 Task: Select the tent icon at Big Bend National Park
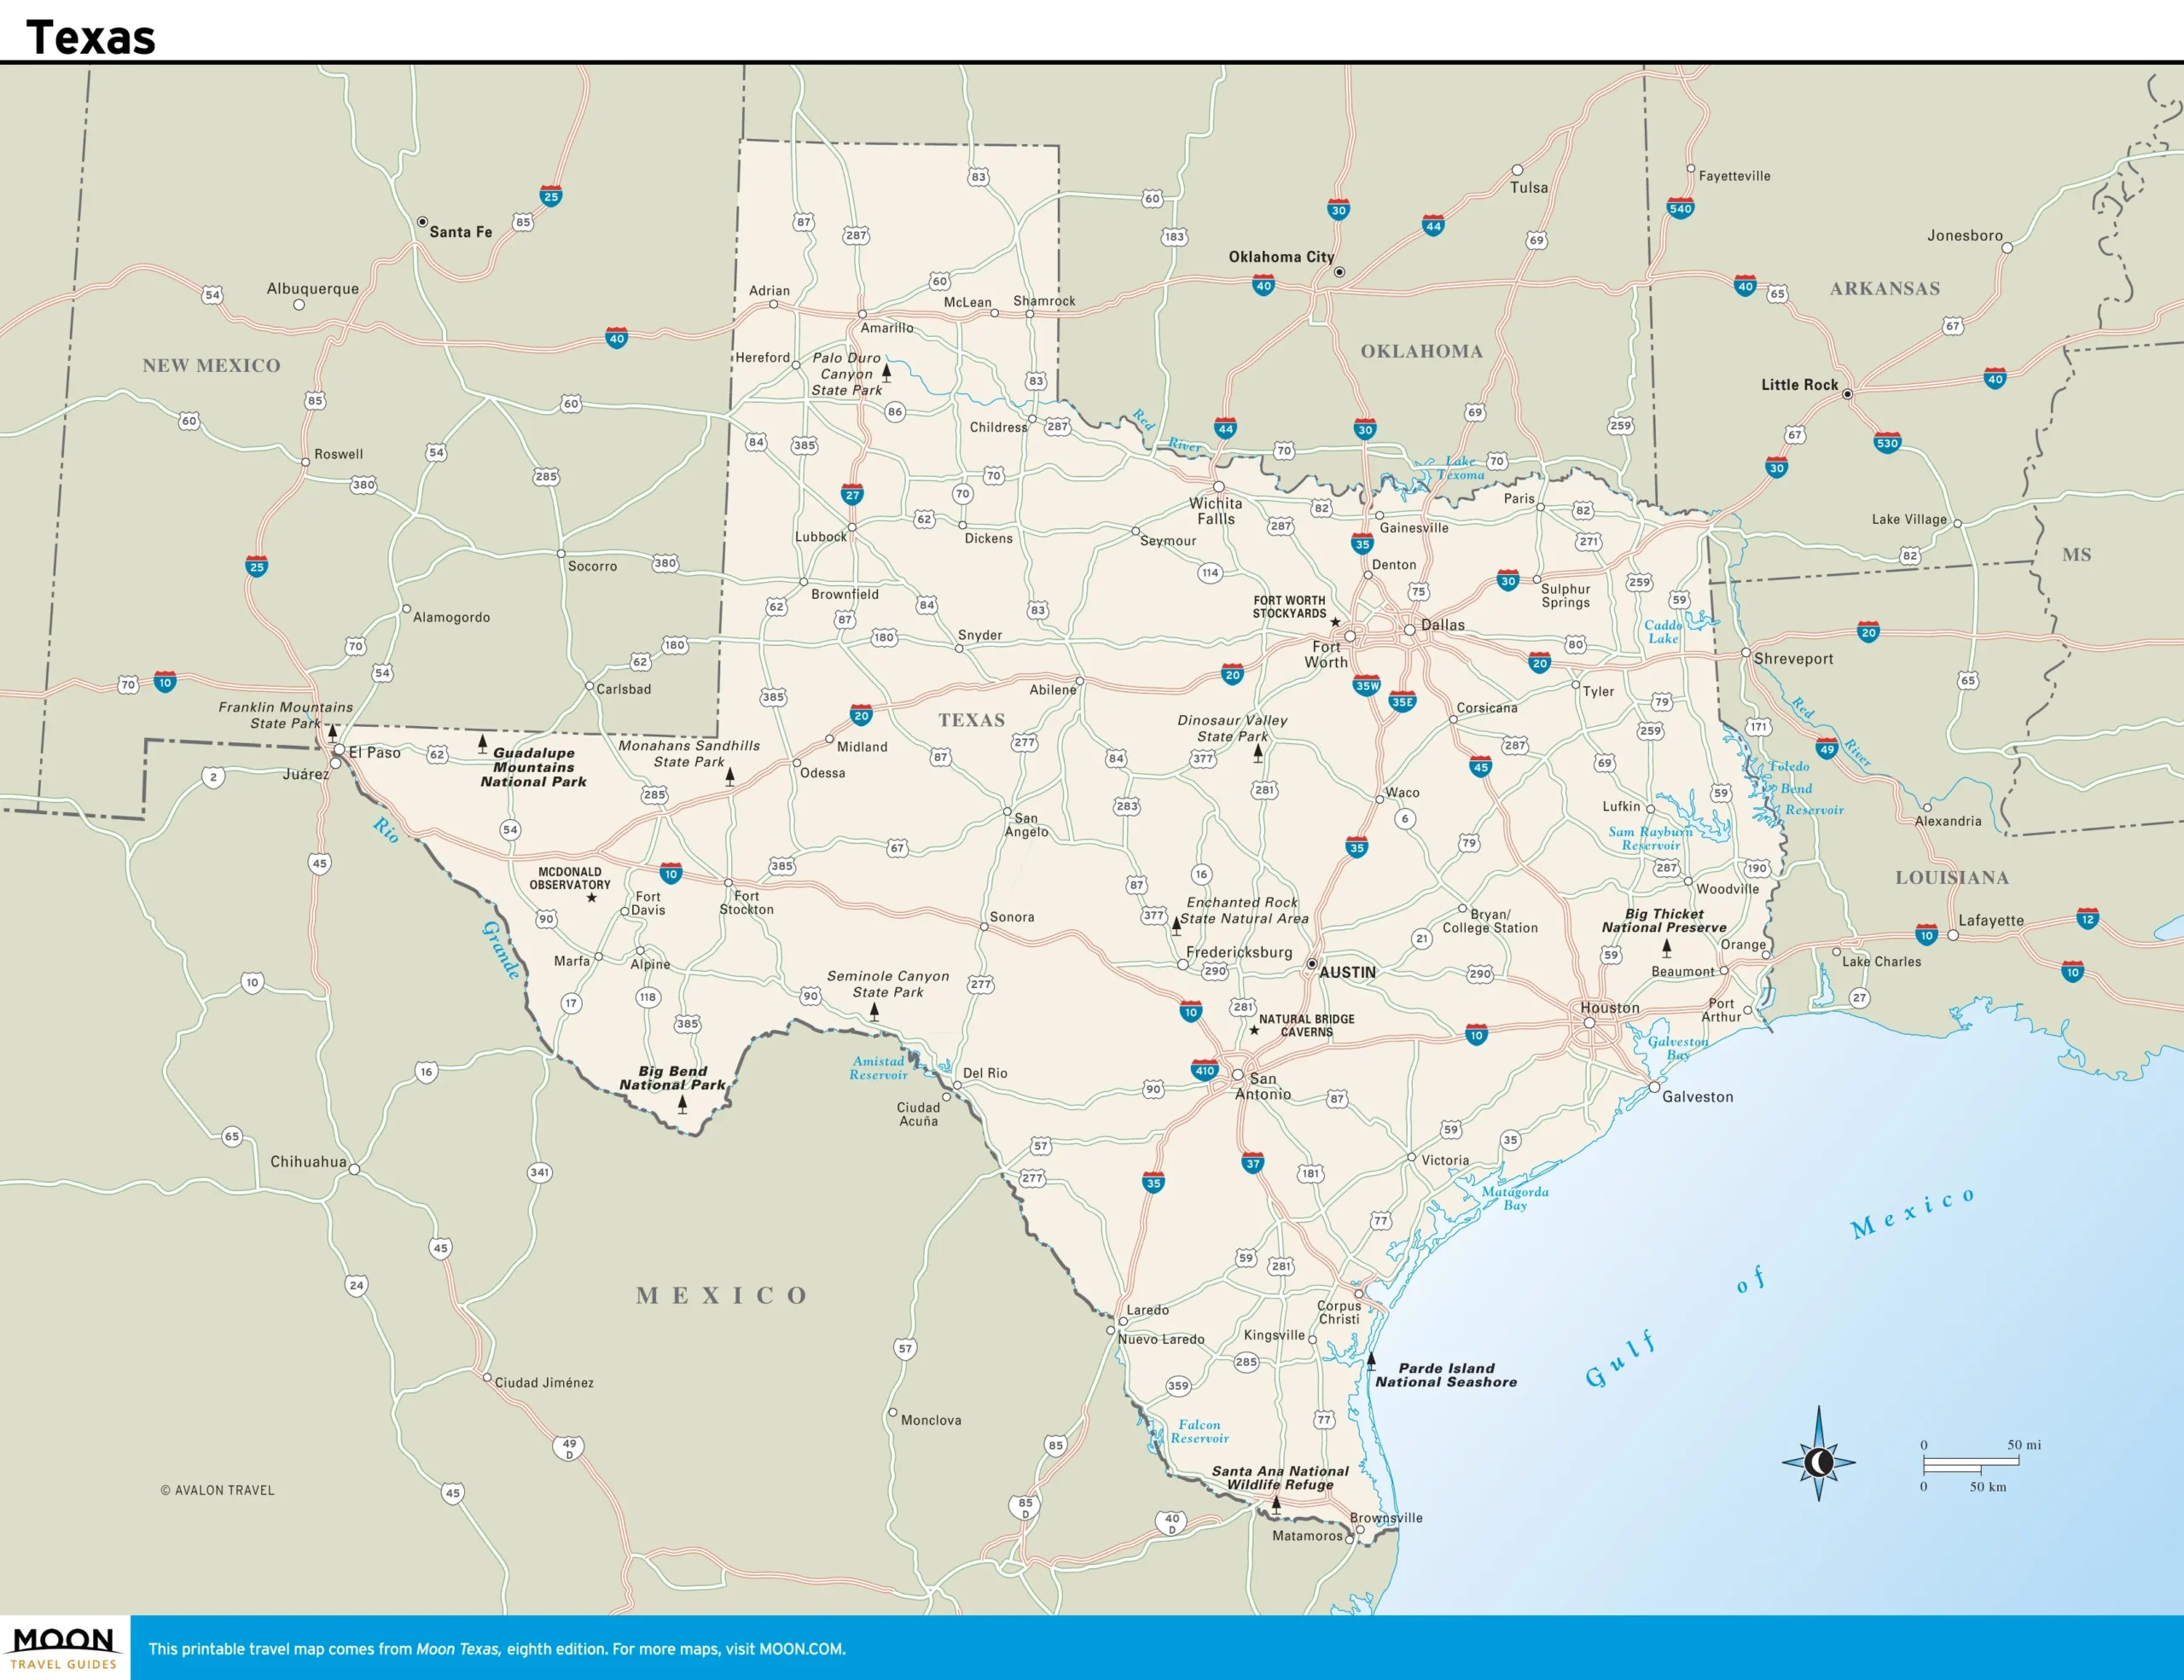click(x=682, y=1106)
